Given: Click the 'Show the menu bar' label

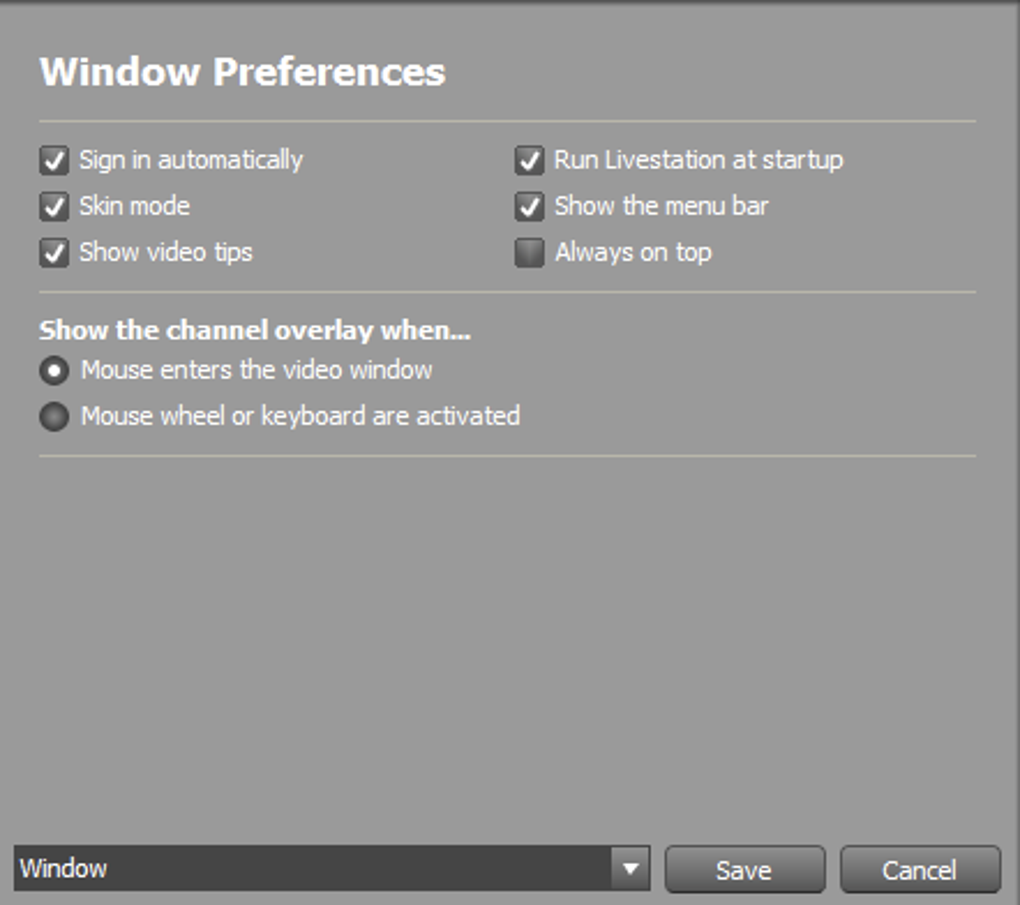Looking at the screenshot, I should pyautogui.click(x=662, y=206).
